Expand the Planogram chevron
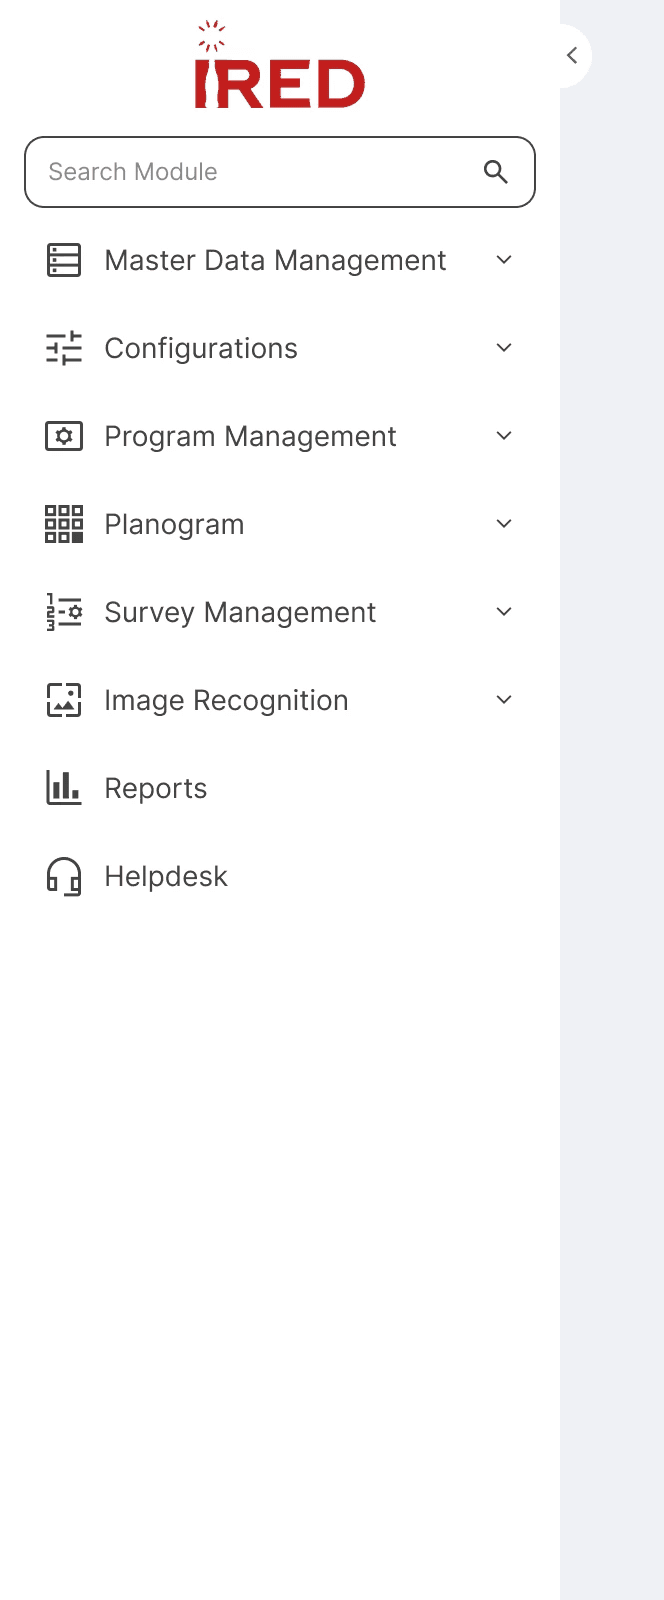The image size is (664, 1600). click(x=504, y=524)
